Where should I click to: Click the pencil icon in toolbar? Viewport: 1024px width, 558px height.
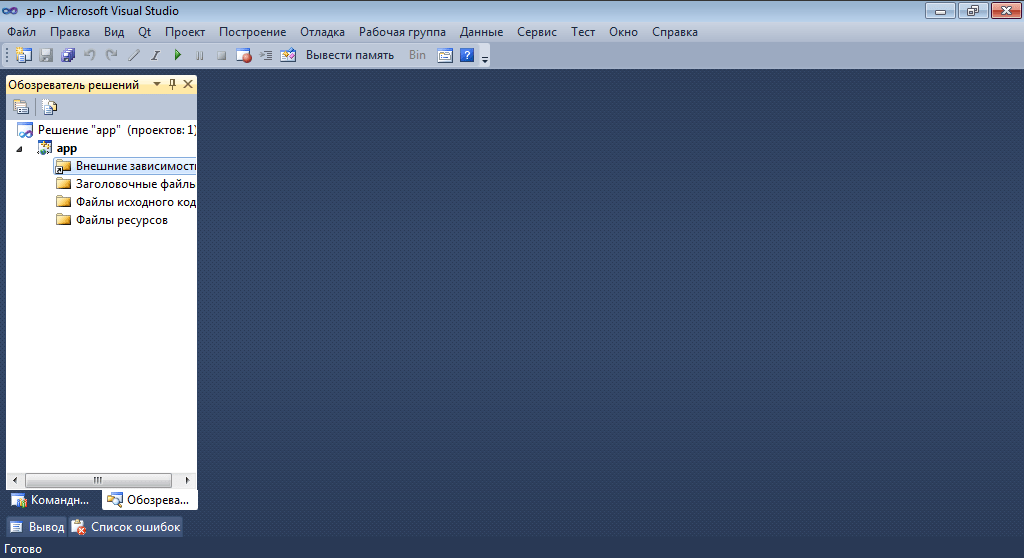click(x=134, y=56)
